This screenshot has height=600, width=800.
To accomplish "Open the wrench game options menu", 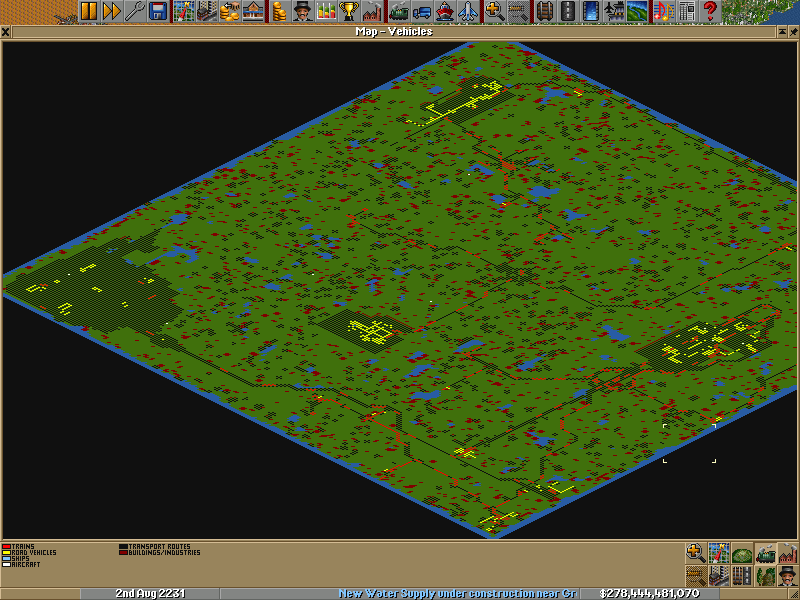I will pos(134,11).
